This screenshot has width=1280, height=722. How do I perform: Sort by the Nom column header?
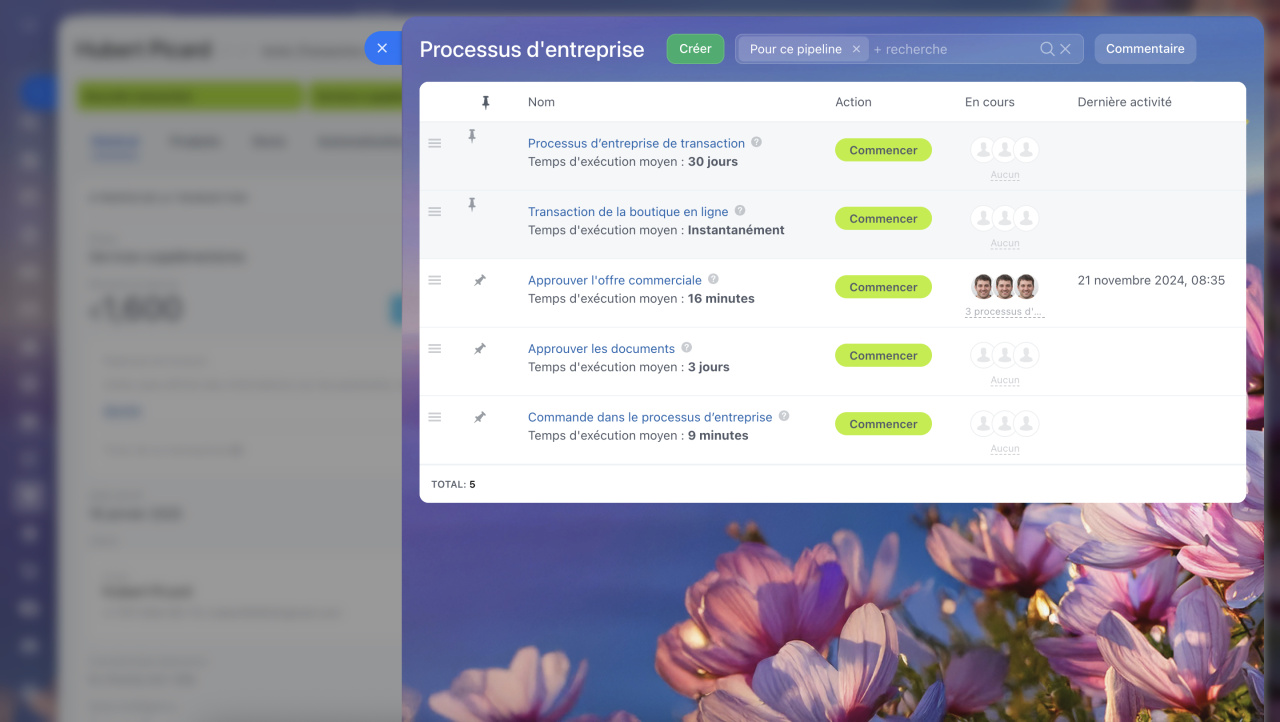click(541, 102)
